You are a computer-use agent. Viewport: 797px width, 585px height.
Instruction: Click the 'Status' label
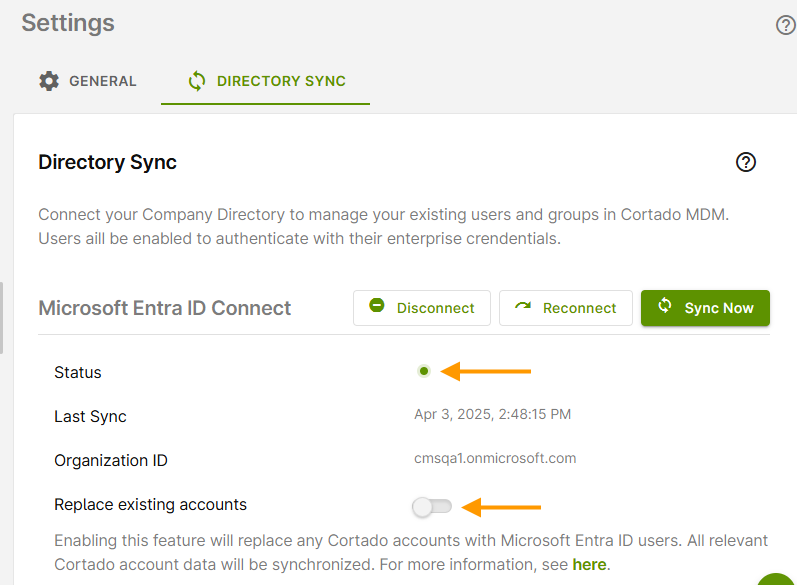[78, 373]
